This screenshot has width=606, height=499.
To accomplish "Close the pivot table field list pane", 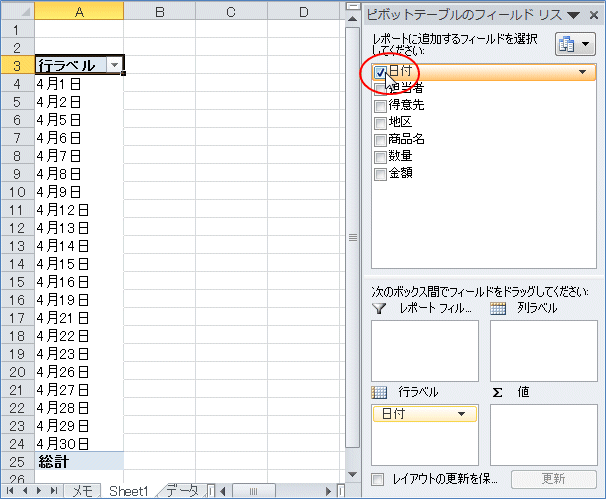I will [x=594, y=15].
